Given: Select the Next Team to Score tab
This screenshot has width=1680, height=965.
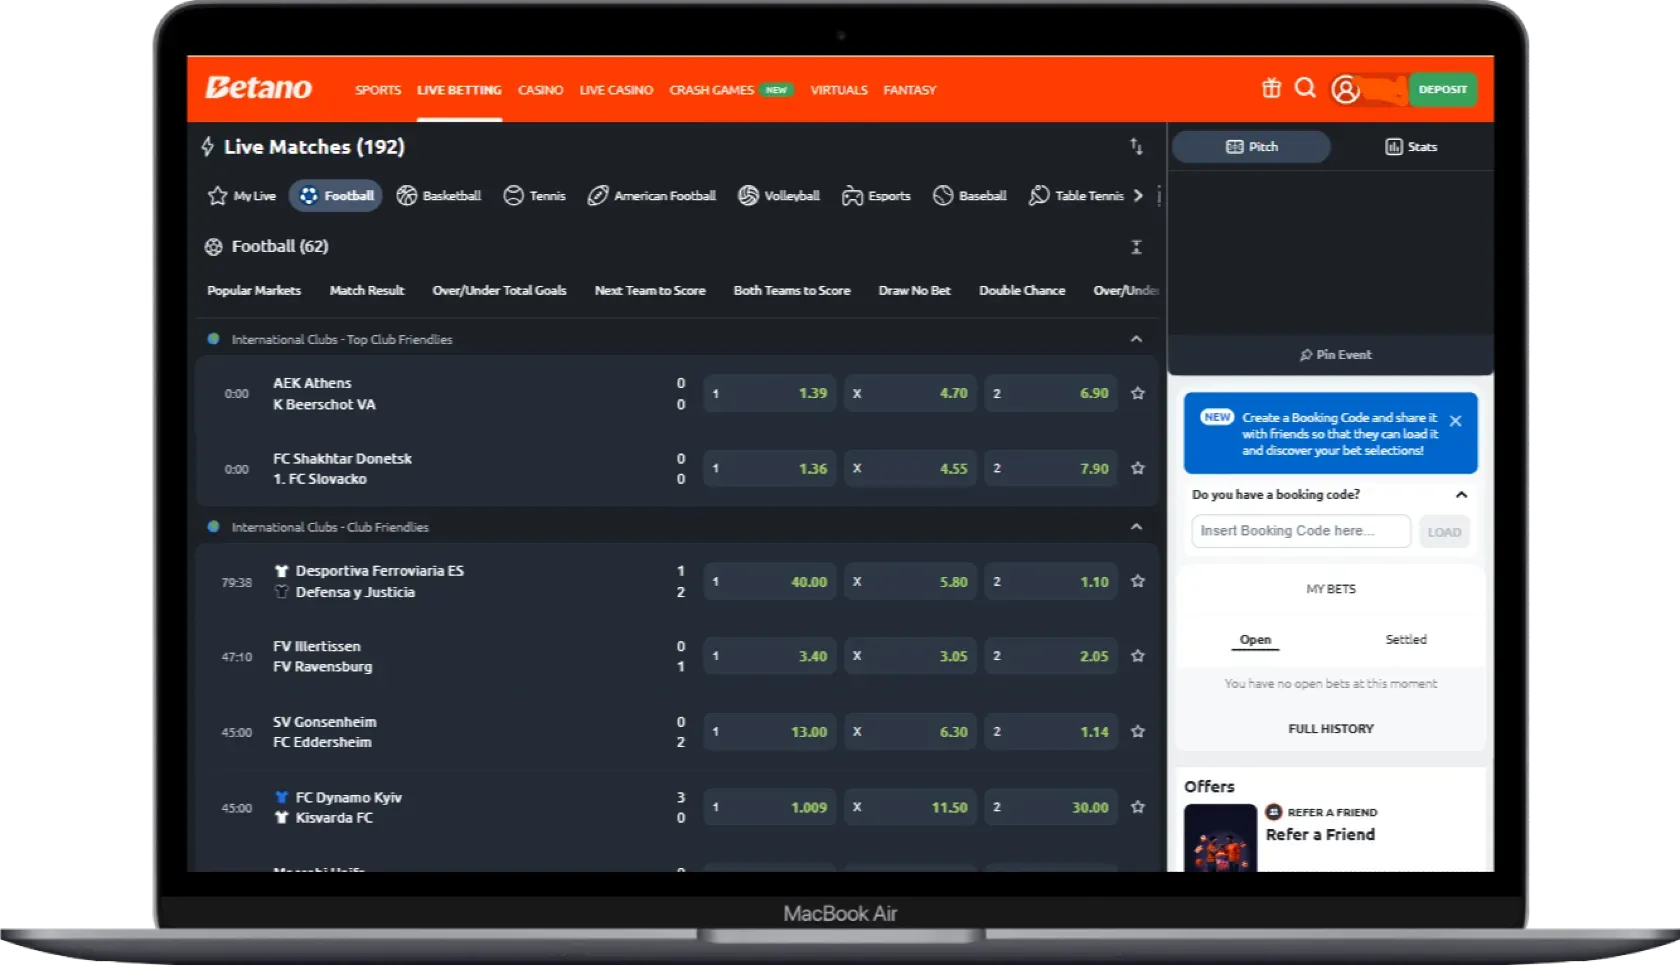Looking at the screenshot, I should 650,291.
